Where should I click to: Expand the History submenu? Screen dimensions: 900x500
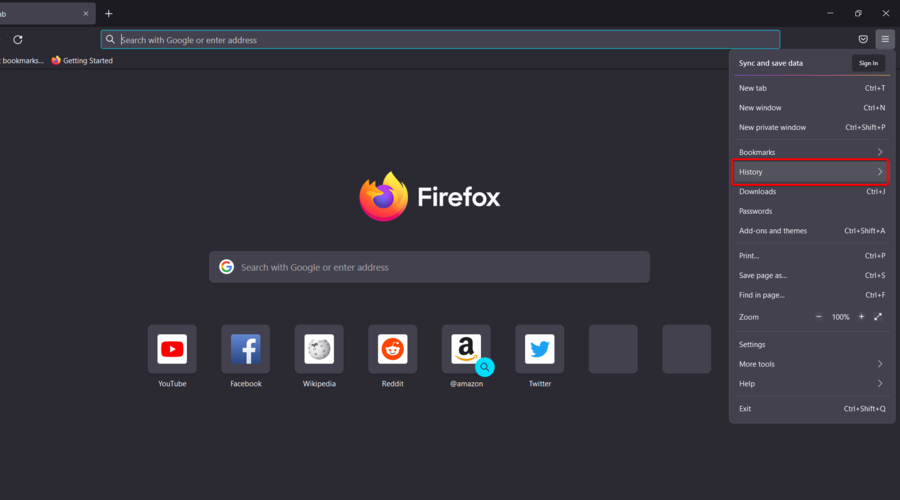click(x=810, y=172)
